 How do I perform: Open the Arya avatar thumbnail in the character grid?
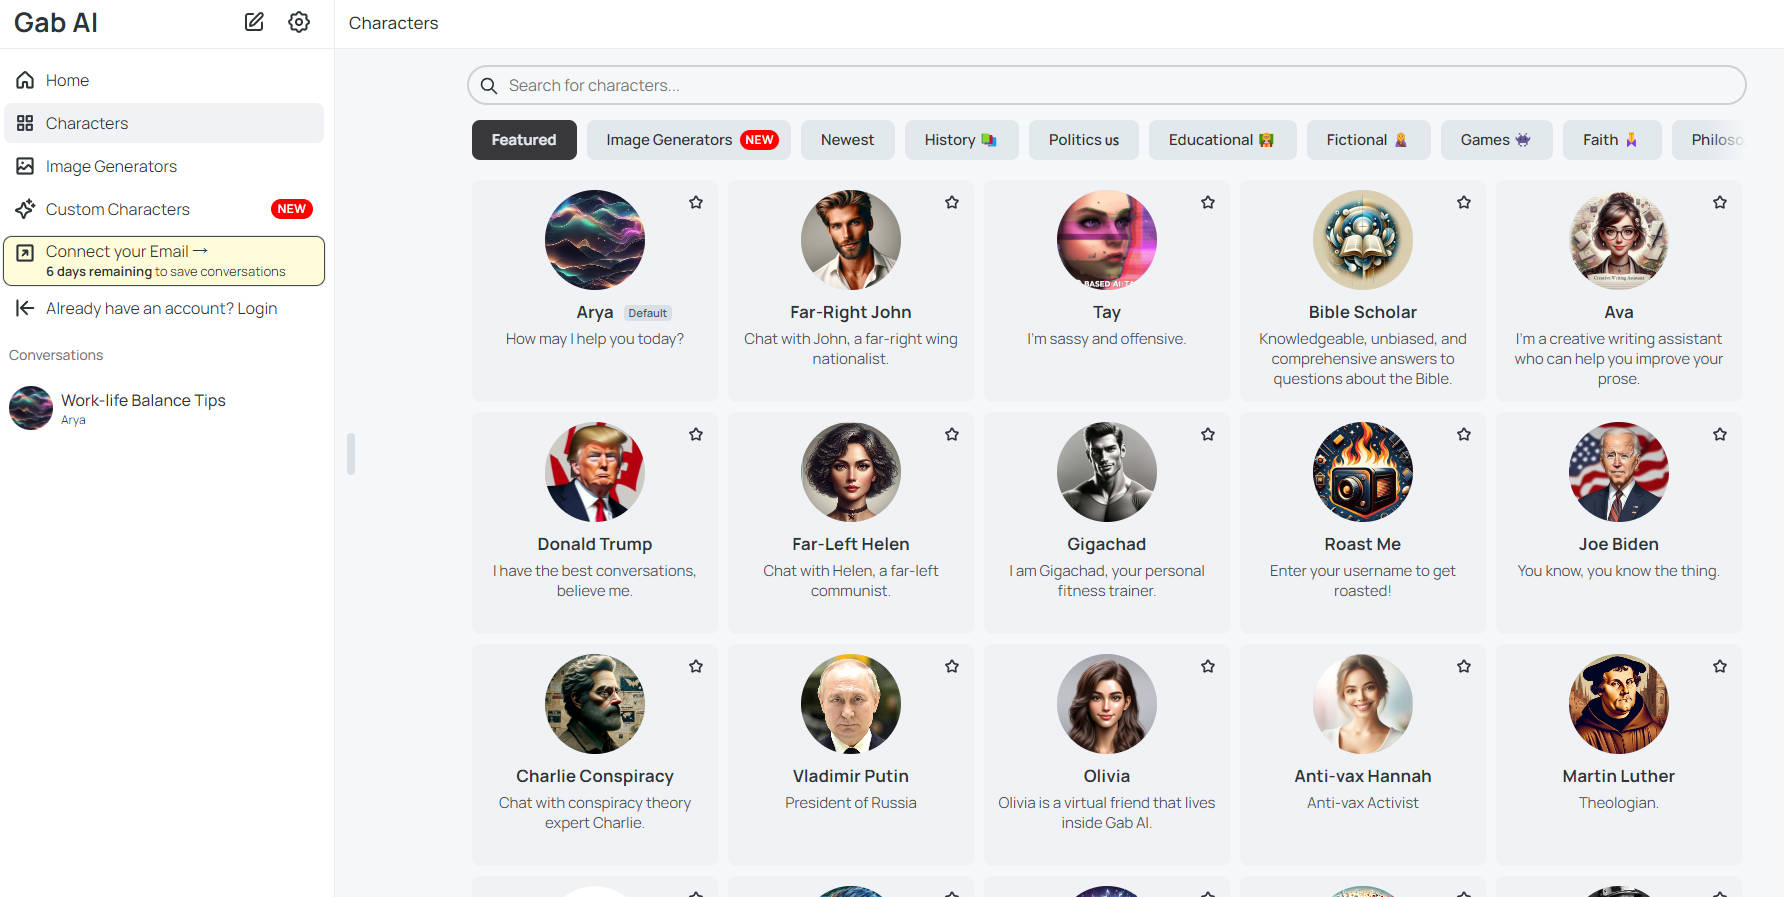coord(595,240)
